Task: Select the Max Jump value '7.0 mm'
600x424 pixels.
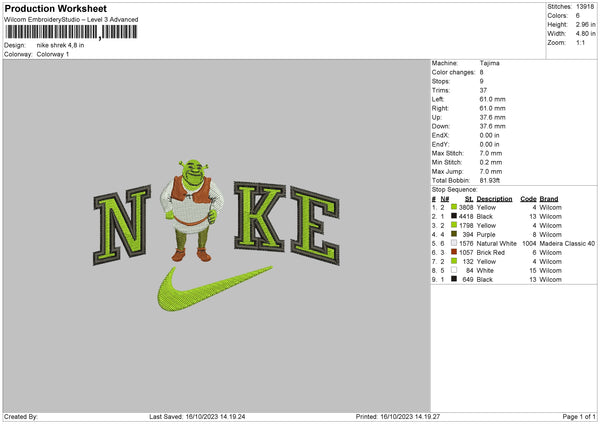Action: (x=491, y=171)
